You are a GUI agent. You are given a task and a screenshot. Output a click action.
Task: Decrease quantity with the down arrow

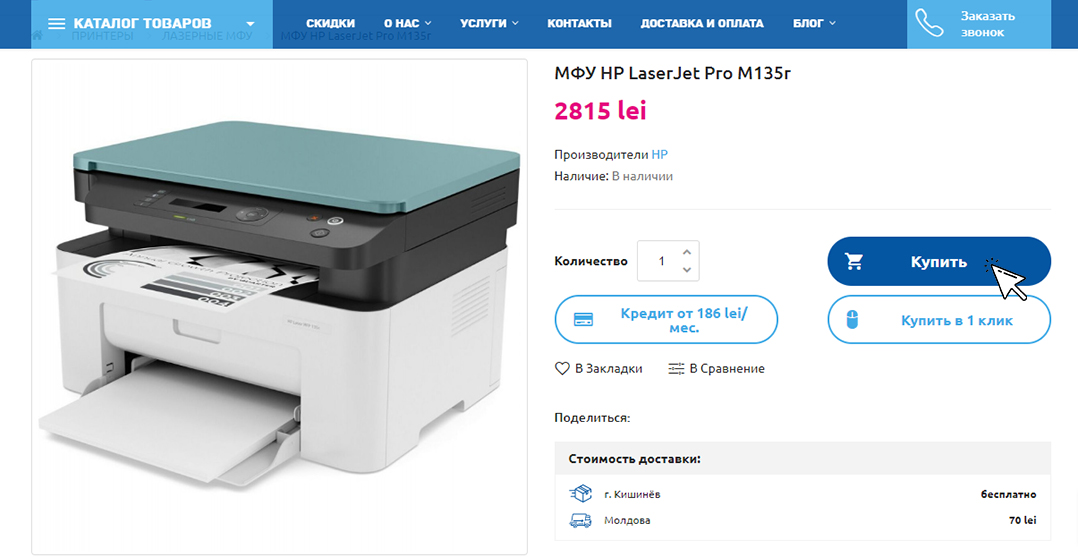pyautogui.click(x=686, y=270)
